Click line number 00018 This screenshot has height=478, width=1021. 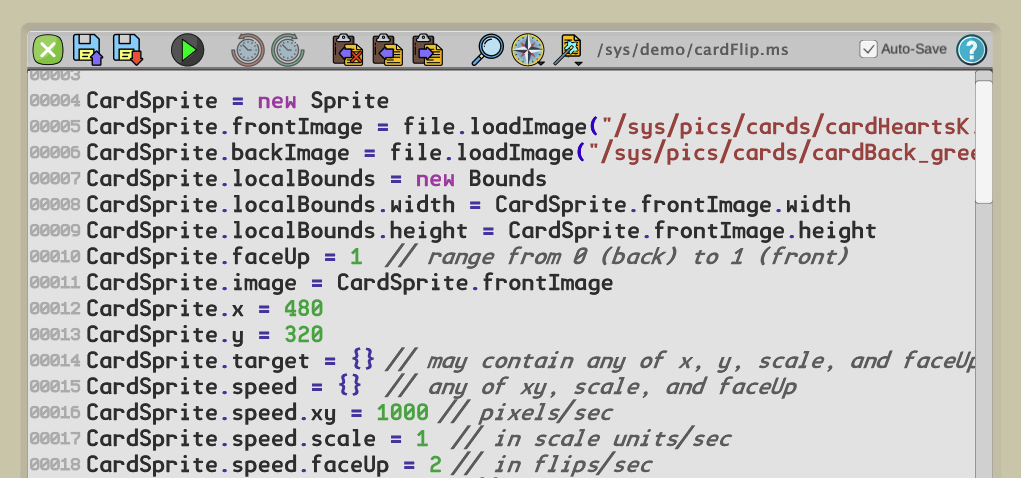point(55,465)
